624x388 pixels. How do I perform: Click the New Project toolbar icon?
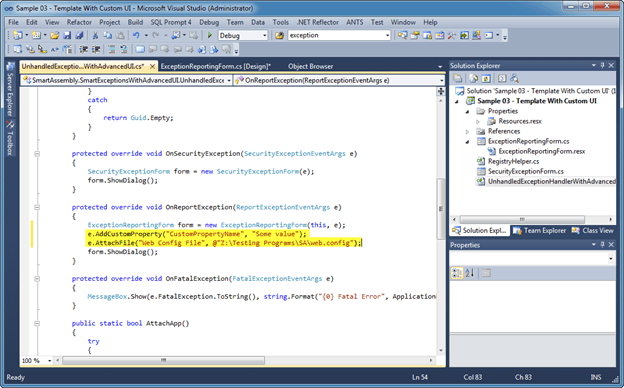(x=18, y=35)
